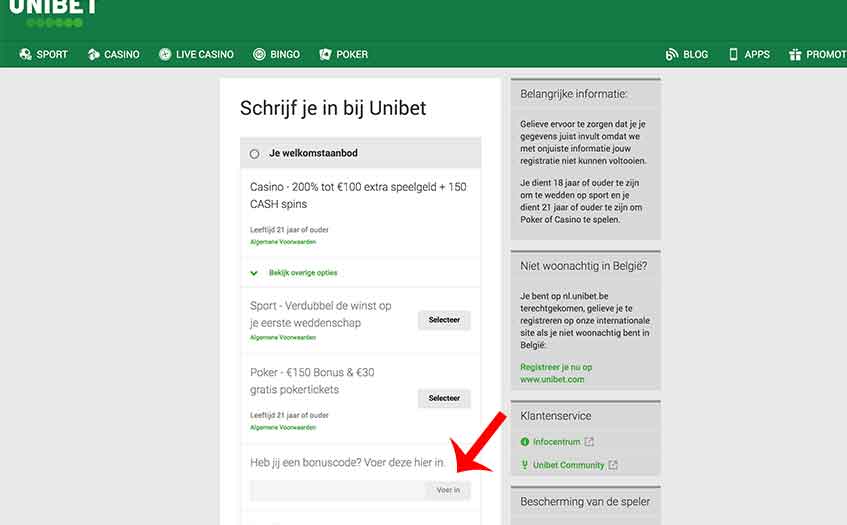Click Bescherming van de speler heading
The image size is (847, 525).
[585, 502]
